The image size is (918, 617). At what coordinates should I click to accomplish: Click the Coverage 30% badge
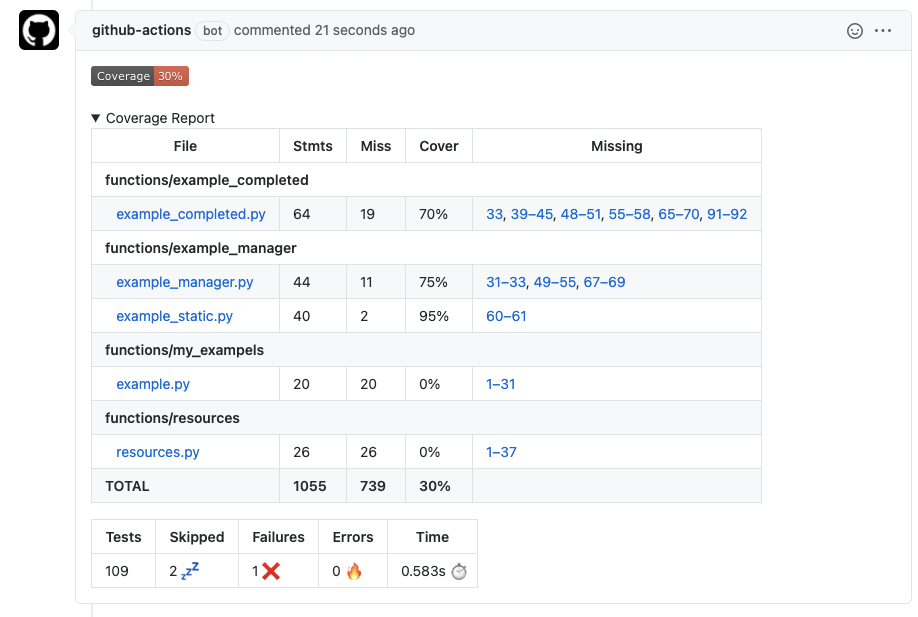[140, 76]
